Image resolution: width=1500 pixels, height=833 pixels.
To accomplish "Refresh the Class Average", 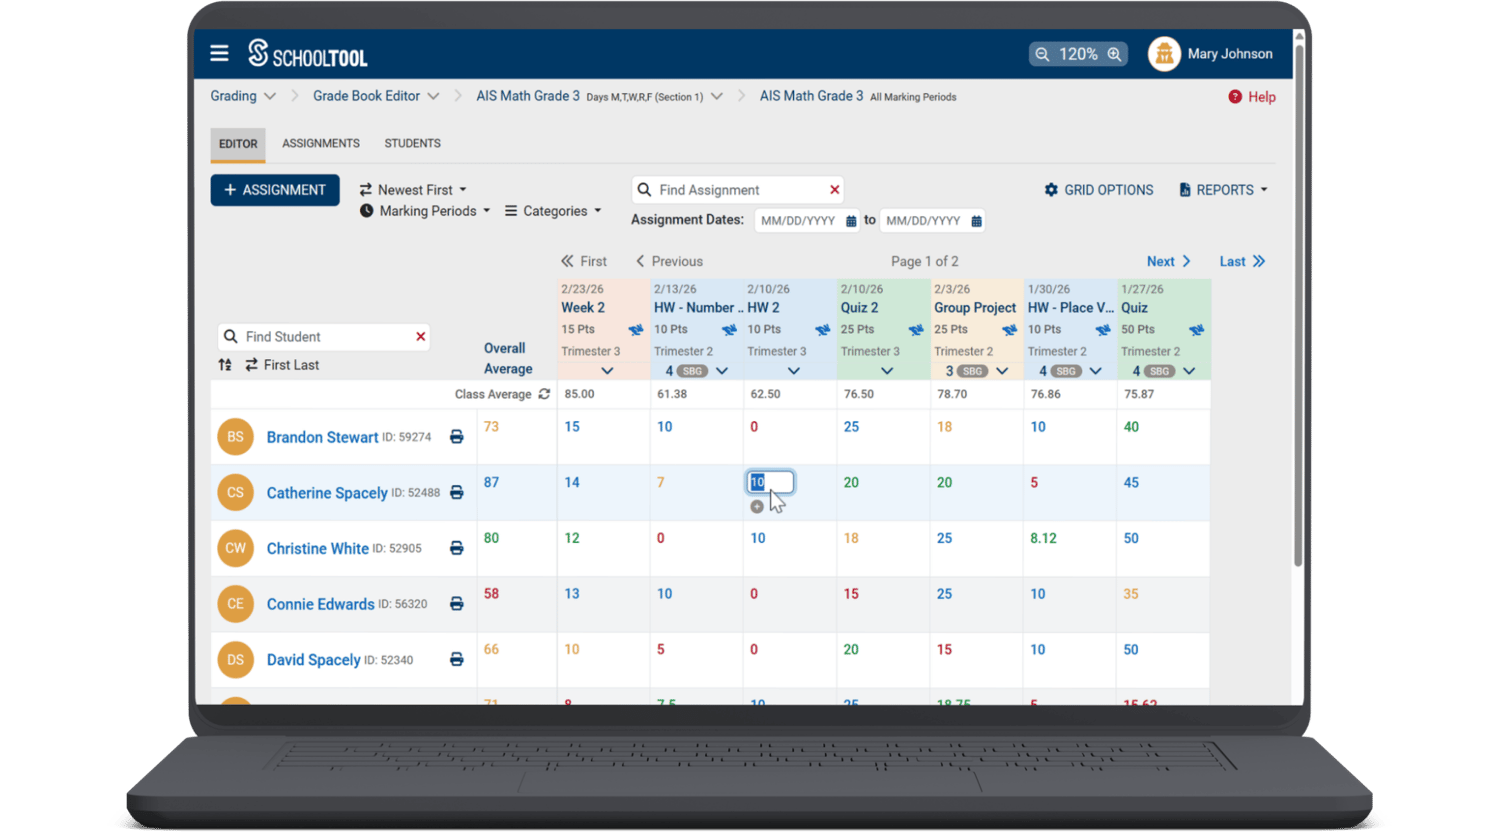I will [x=543, y=394].
